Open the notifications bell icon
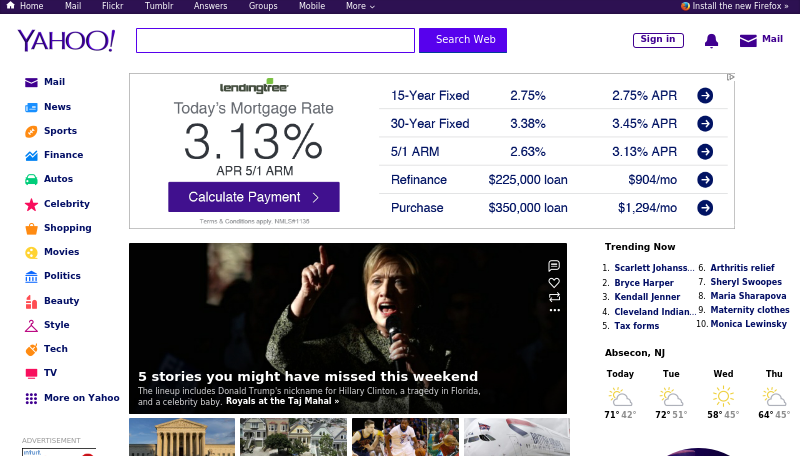The width and height of the screenshot is (800, 456). (x=711, y=40)
